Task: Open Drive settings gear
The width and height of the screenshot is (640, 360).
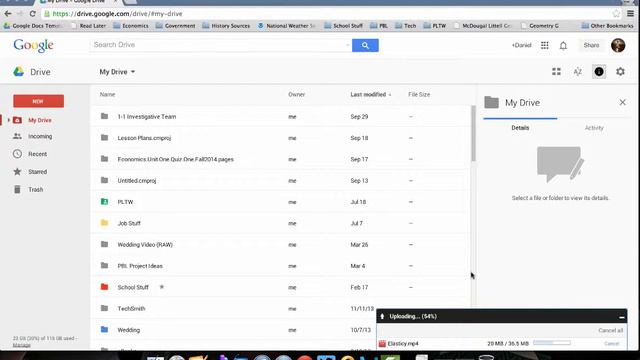Action: (620, 72)
